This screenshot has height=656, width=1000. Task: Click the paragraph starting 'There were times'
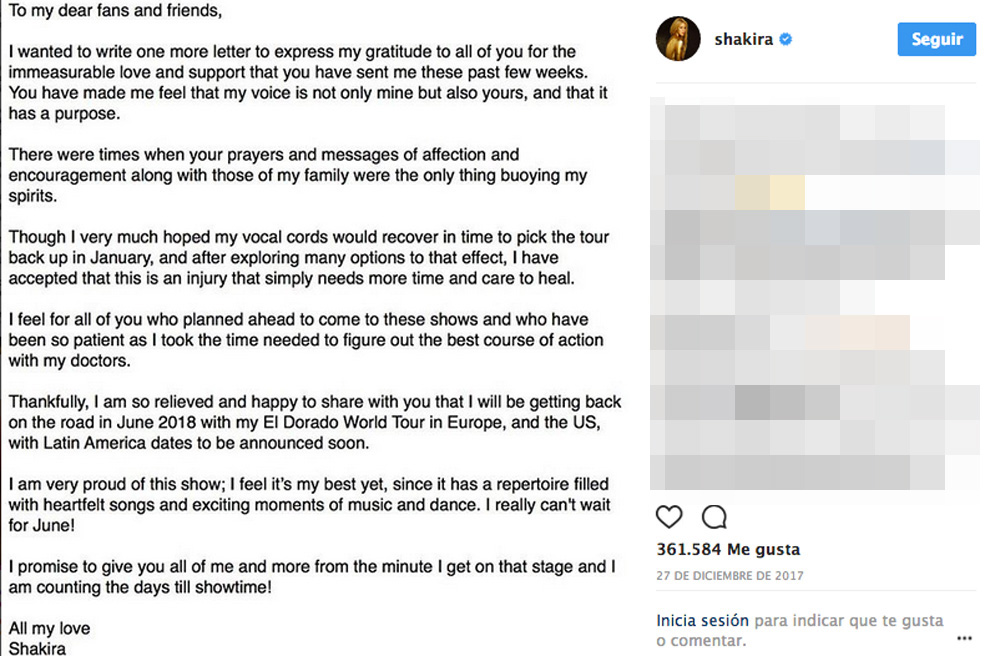point(298,175)
